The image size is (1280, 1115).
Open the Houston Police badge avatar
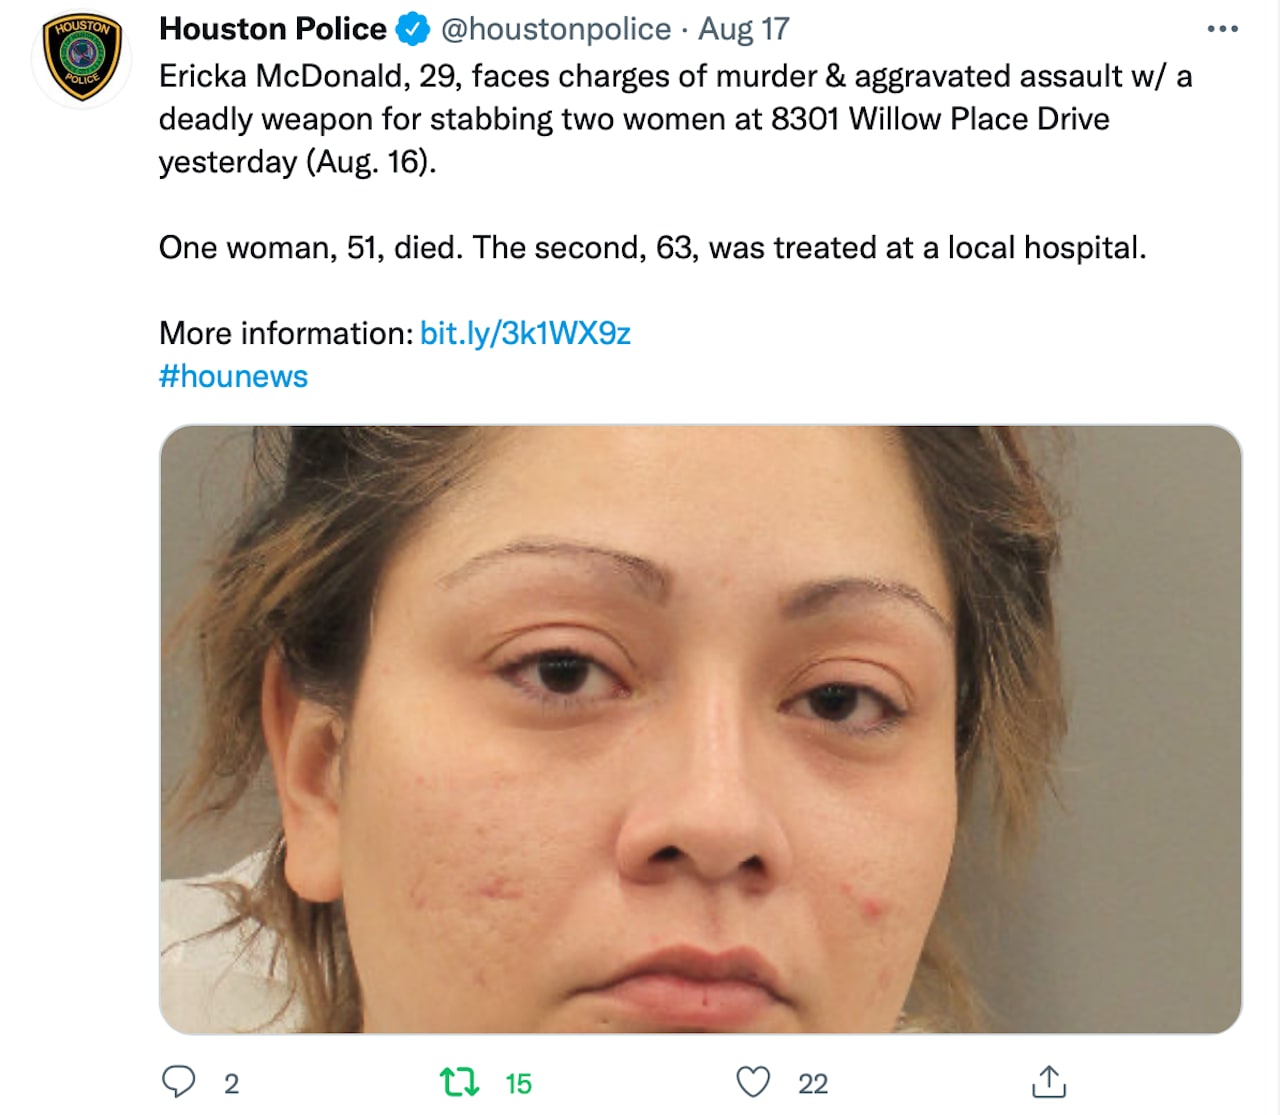pos(82,58)
